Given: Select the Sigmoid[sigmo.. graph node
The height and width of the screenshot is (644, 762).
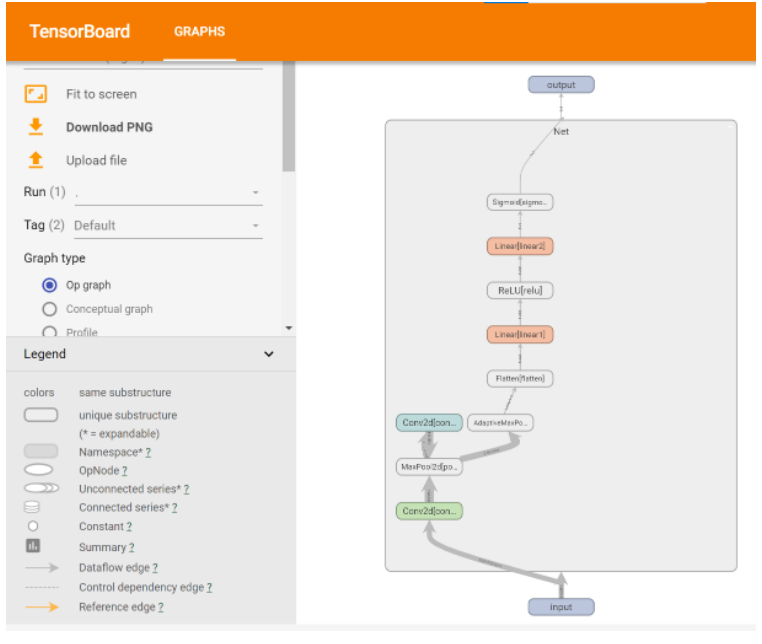Looking at the screenshot, I should click(520, 202).
